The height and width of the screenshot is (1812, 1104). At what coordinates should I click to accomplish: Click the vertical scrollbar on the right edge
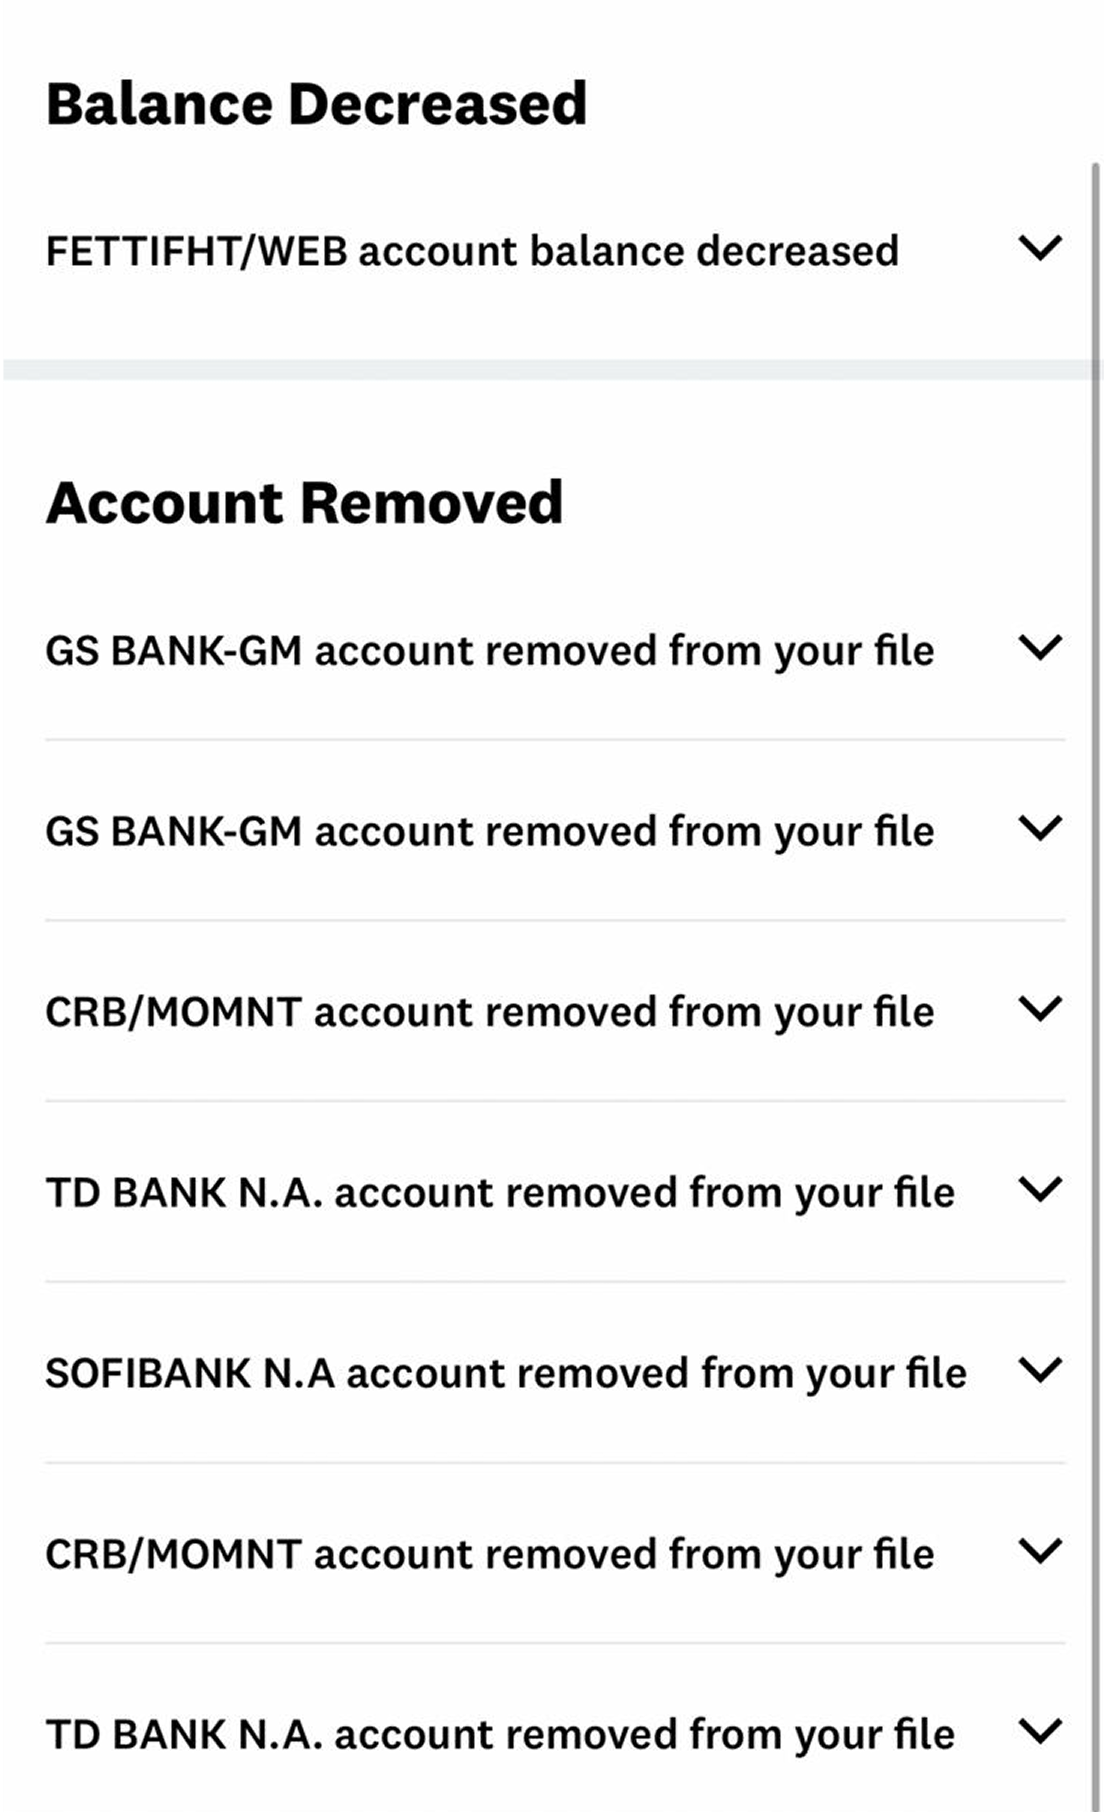pos(1096,900)
